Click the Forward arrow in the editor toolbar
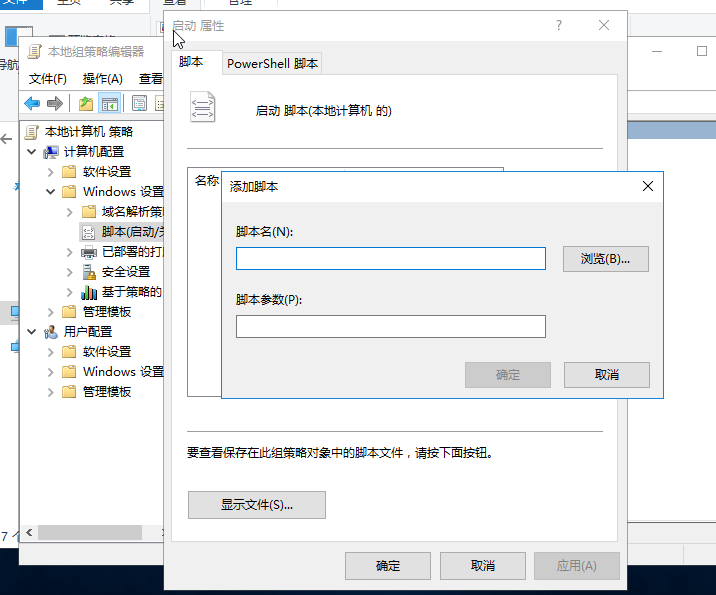The height and width of the screenshot is (595, 716). coord(55,103)
